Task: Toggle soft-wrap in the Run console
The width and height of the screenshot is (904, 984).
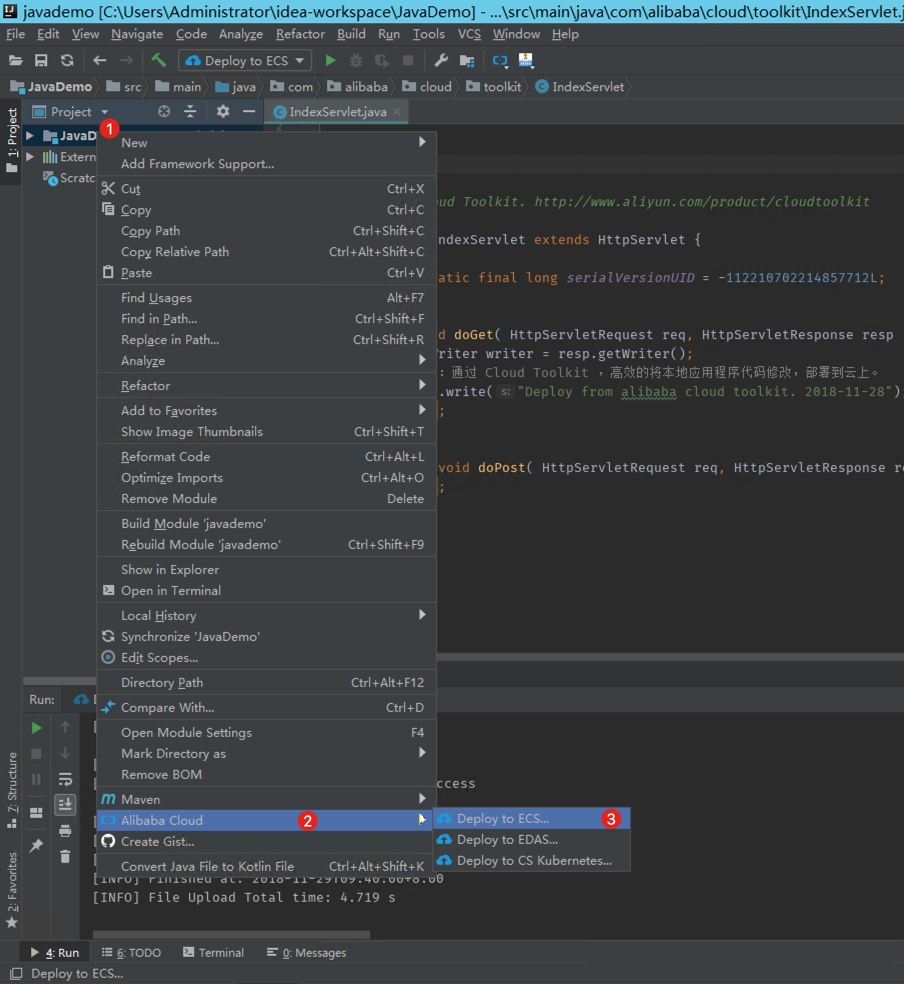Action: 65,779
